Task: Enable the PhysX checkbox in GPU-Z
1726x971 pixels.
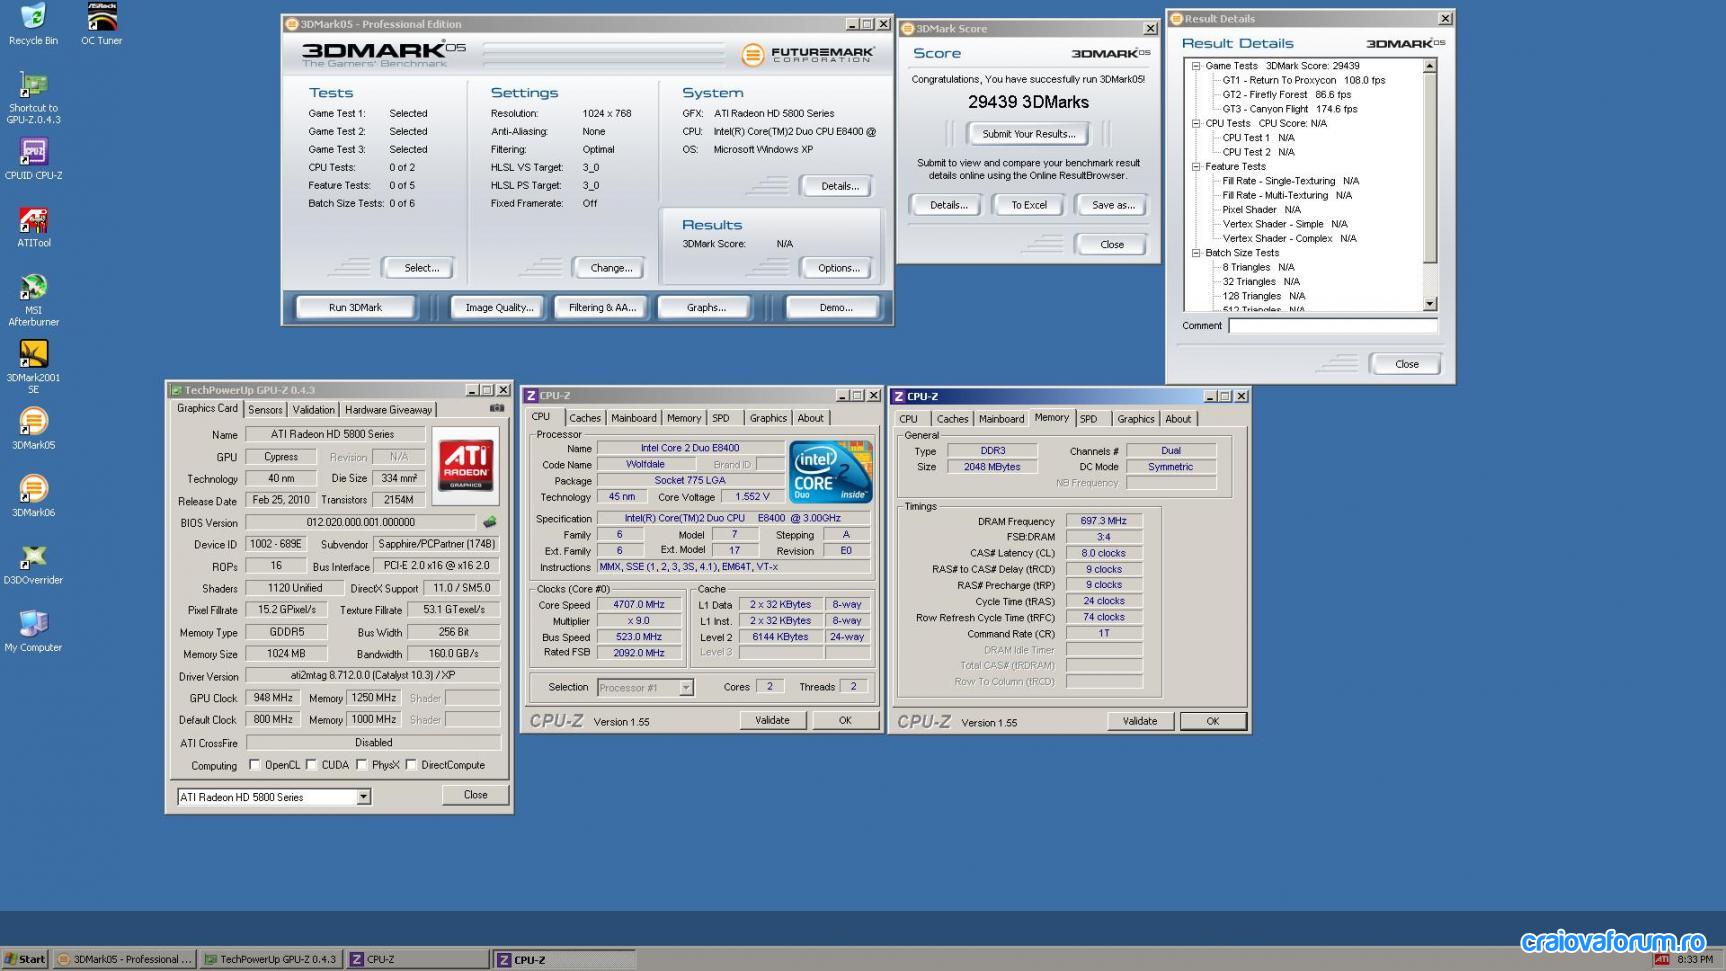Action: point(361,765)
